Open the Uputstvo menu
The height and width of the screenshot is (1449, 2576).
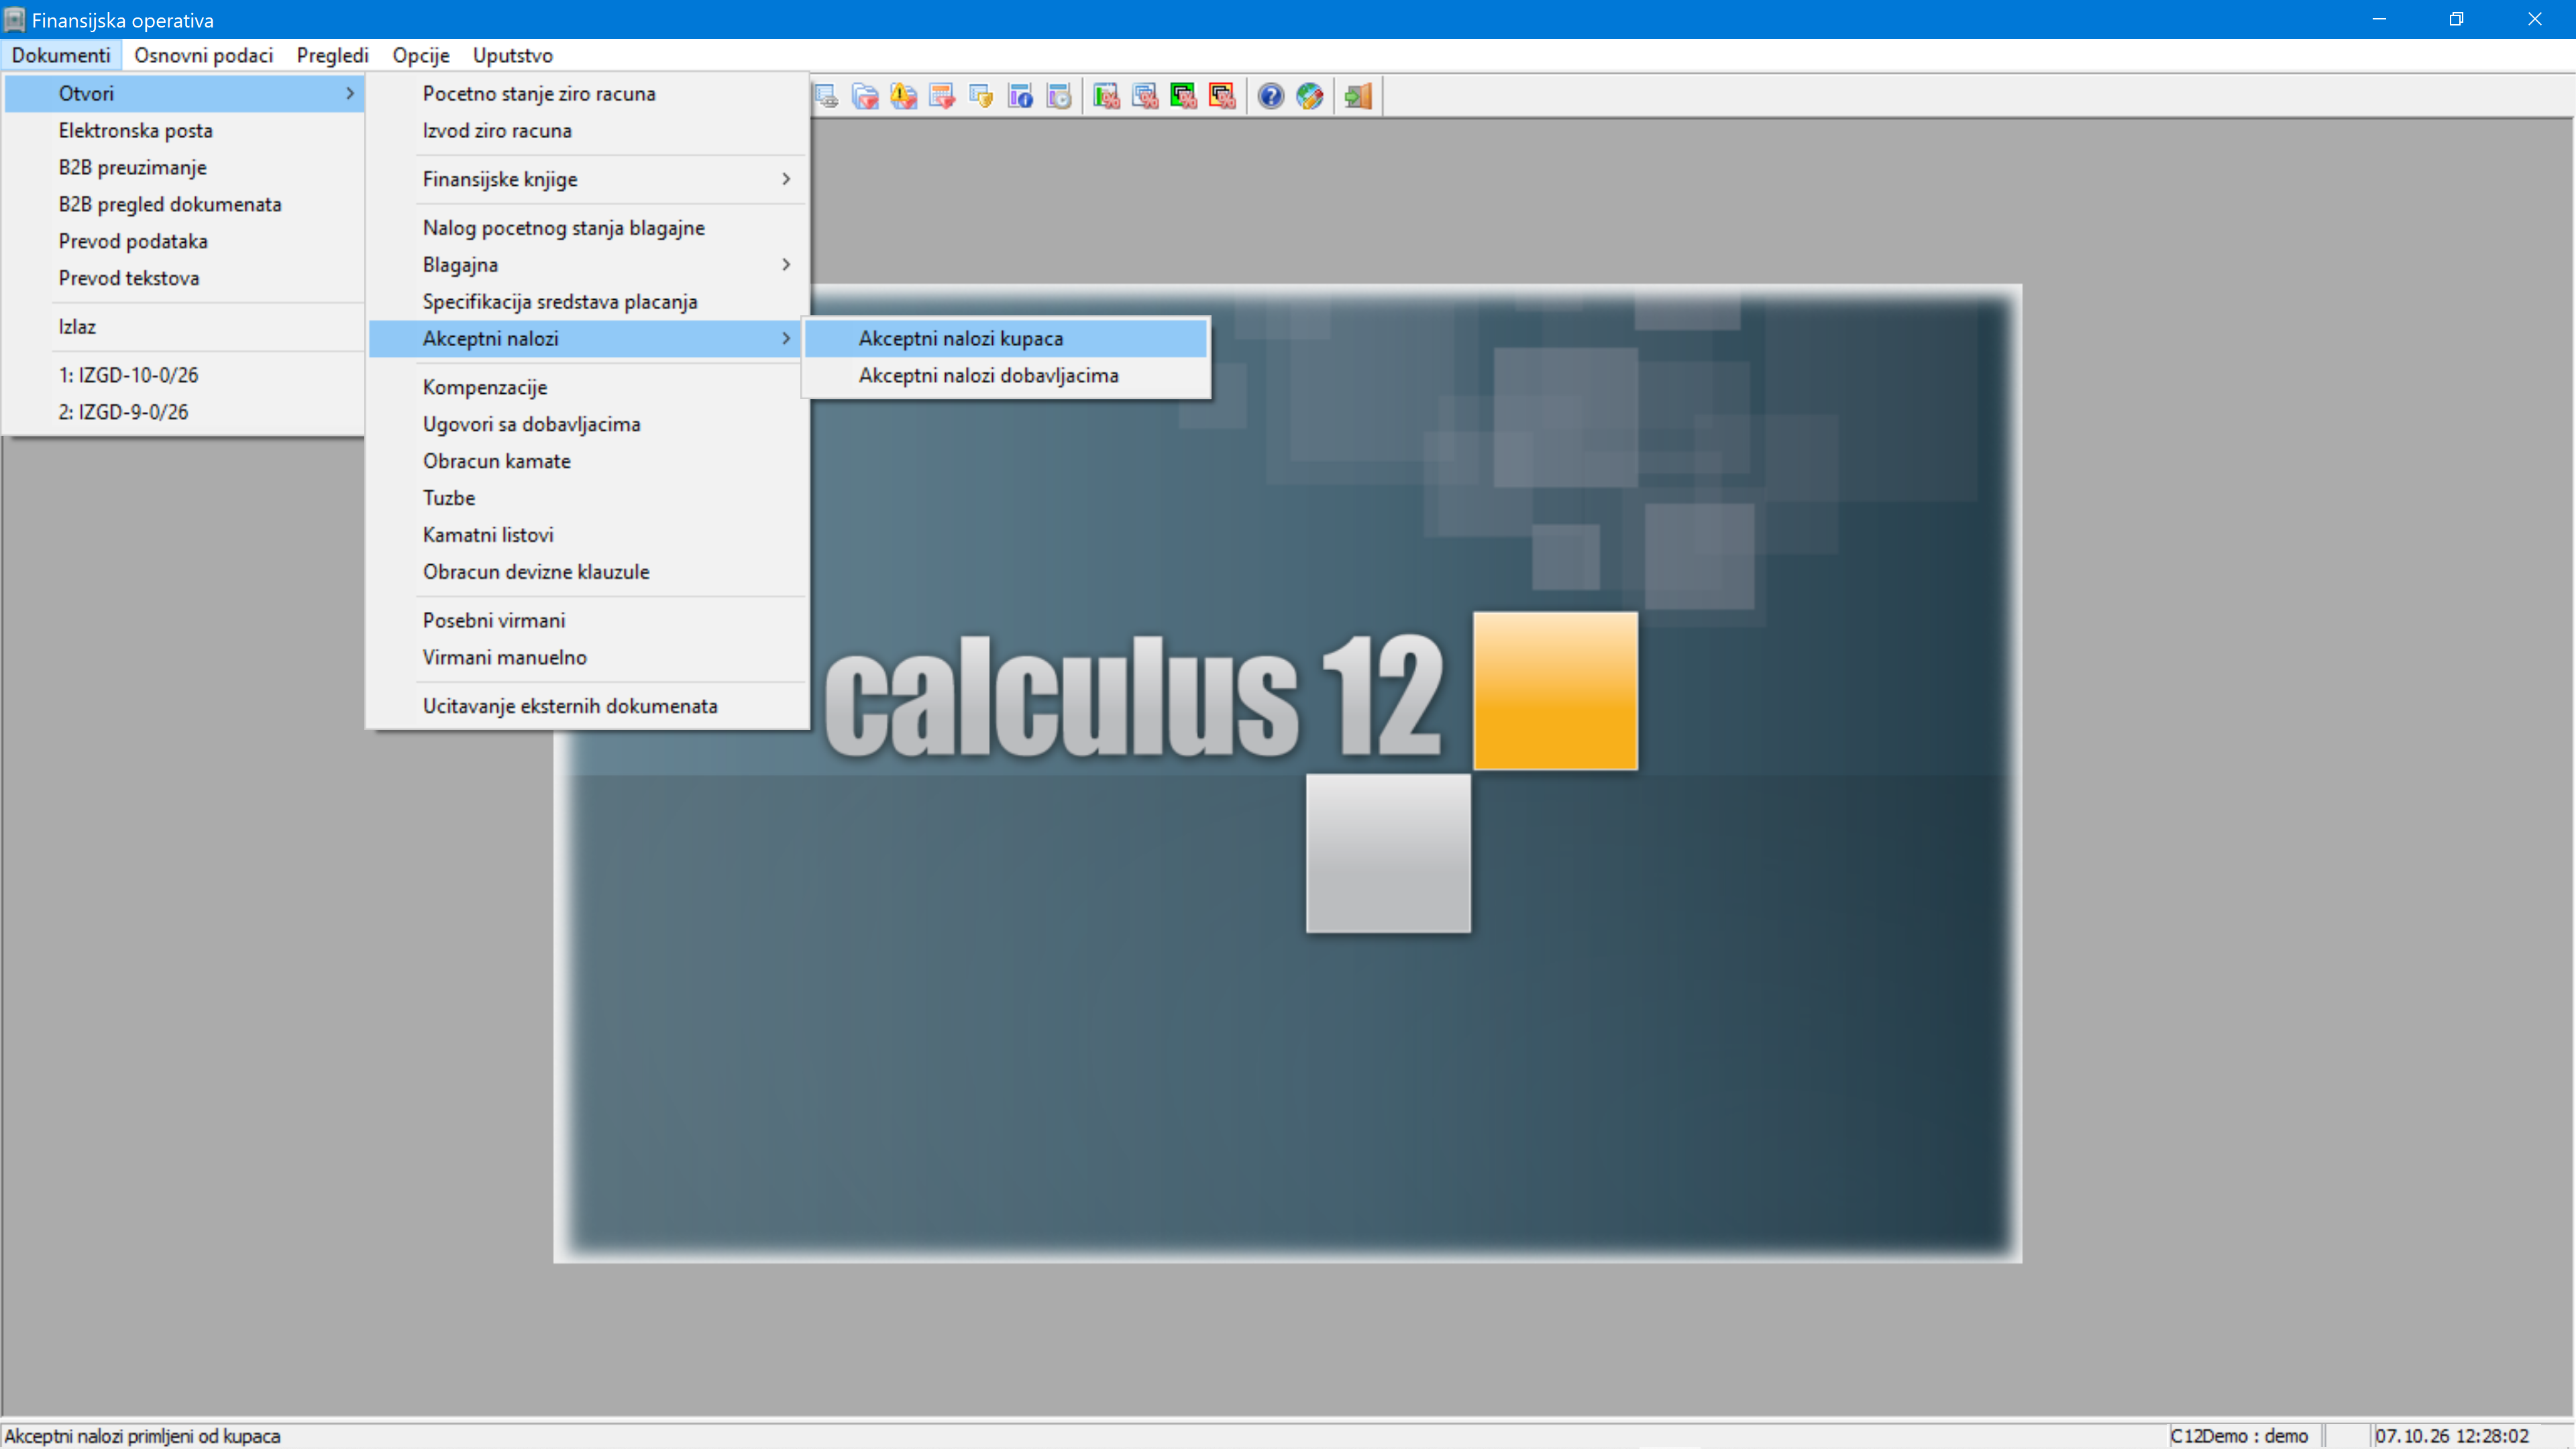tap(513, 55)
